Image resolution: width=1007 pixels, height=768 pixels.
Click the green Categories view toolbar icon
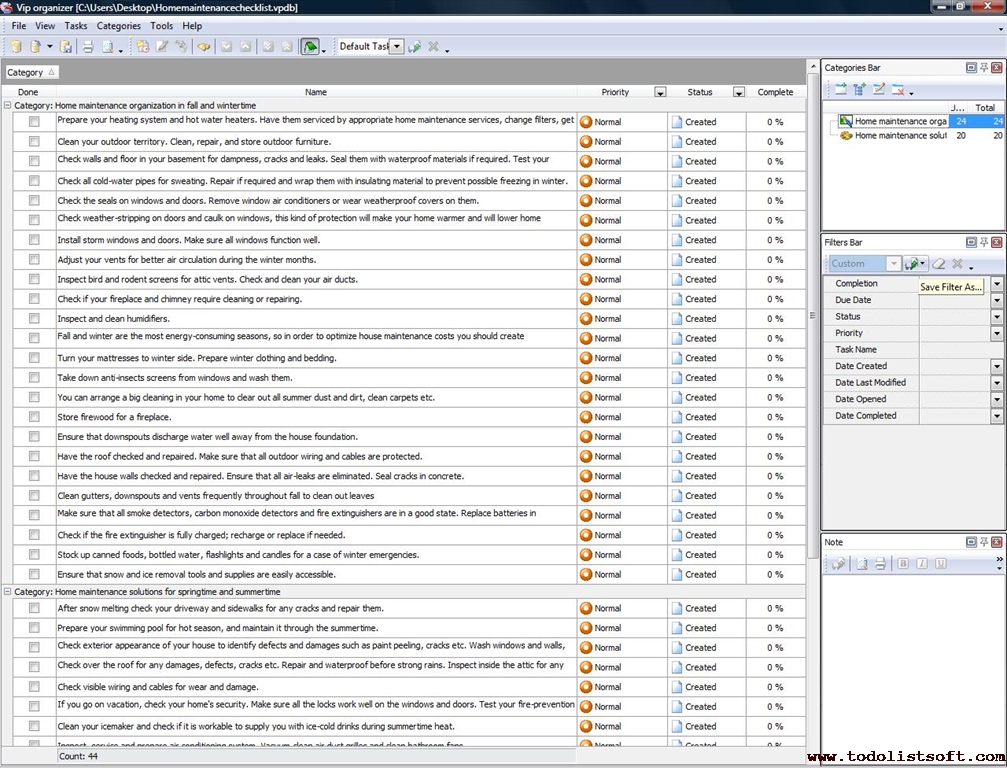click(x=311, y=47)
